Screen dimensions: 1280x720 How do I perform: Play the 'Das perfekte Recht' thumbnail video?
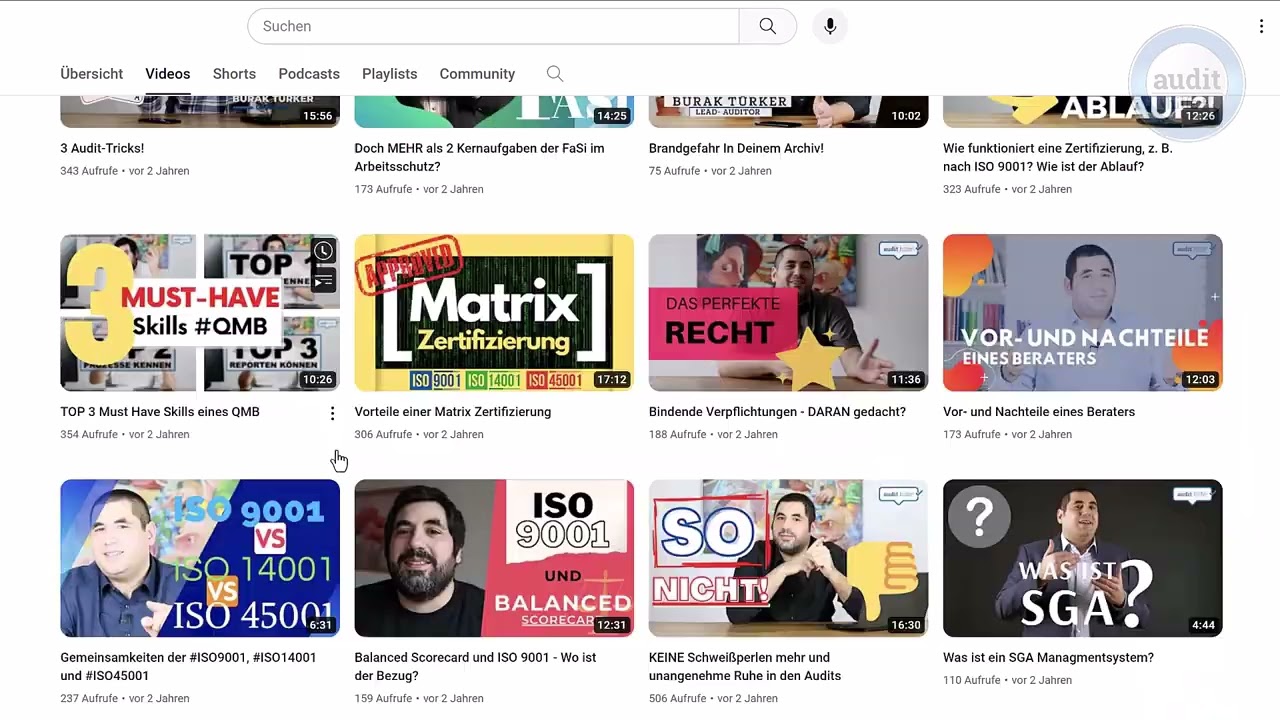[x=788, y=313]
